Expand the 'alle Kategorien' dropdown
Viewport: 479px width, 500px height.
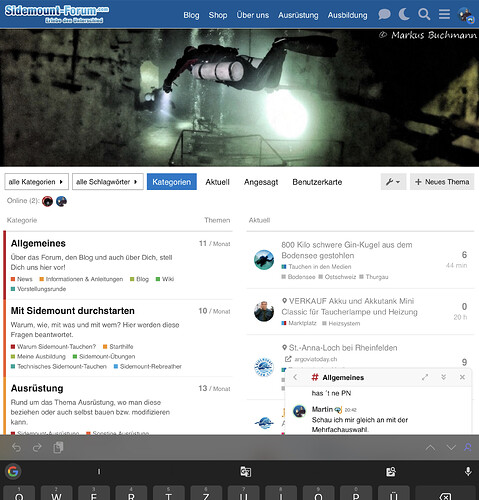[x=36, y=182]
